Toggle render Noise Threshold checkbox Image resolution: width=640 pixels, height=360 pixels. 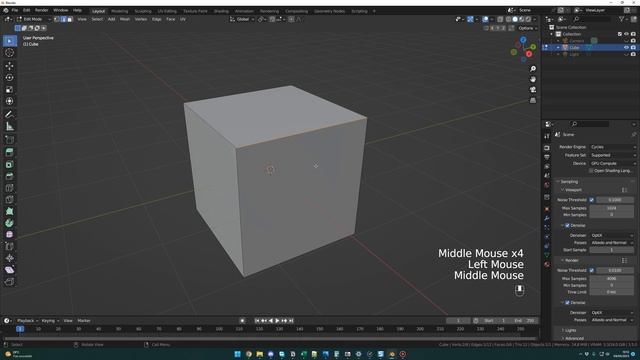(x=591, y=270)
